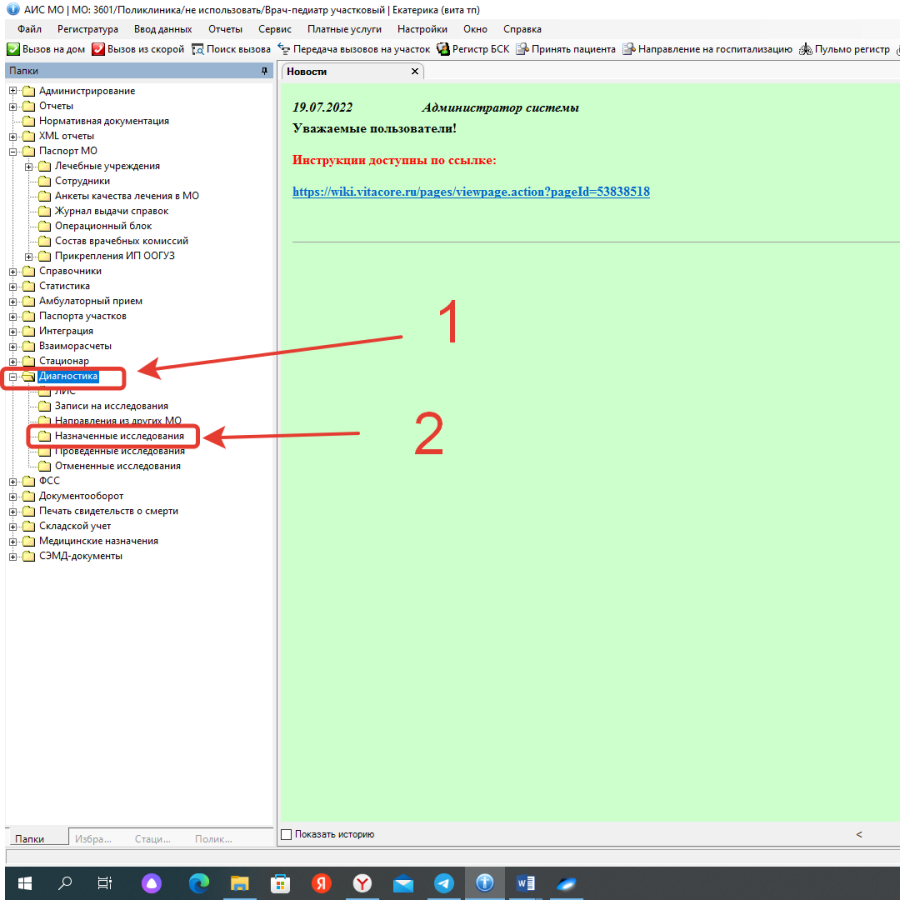Viewport: 900px width, 900px height.
Task: Expand the Справочники folder
Action: pos(13,271)
